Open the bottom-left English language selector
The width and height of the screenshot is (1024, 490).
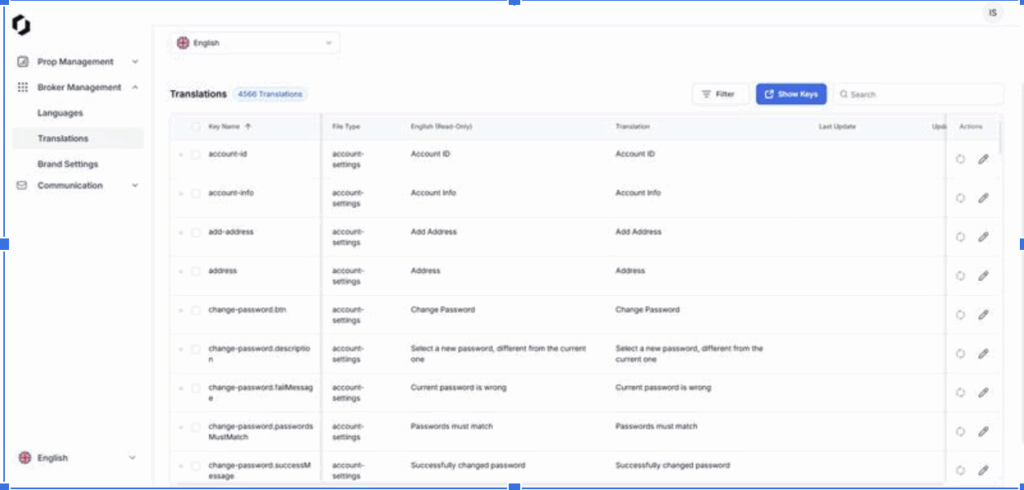coord(77,458)
